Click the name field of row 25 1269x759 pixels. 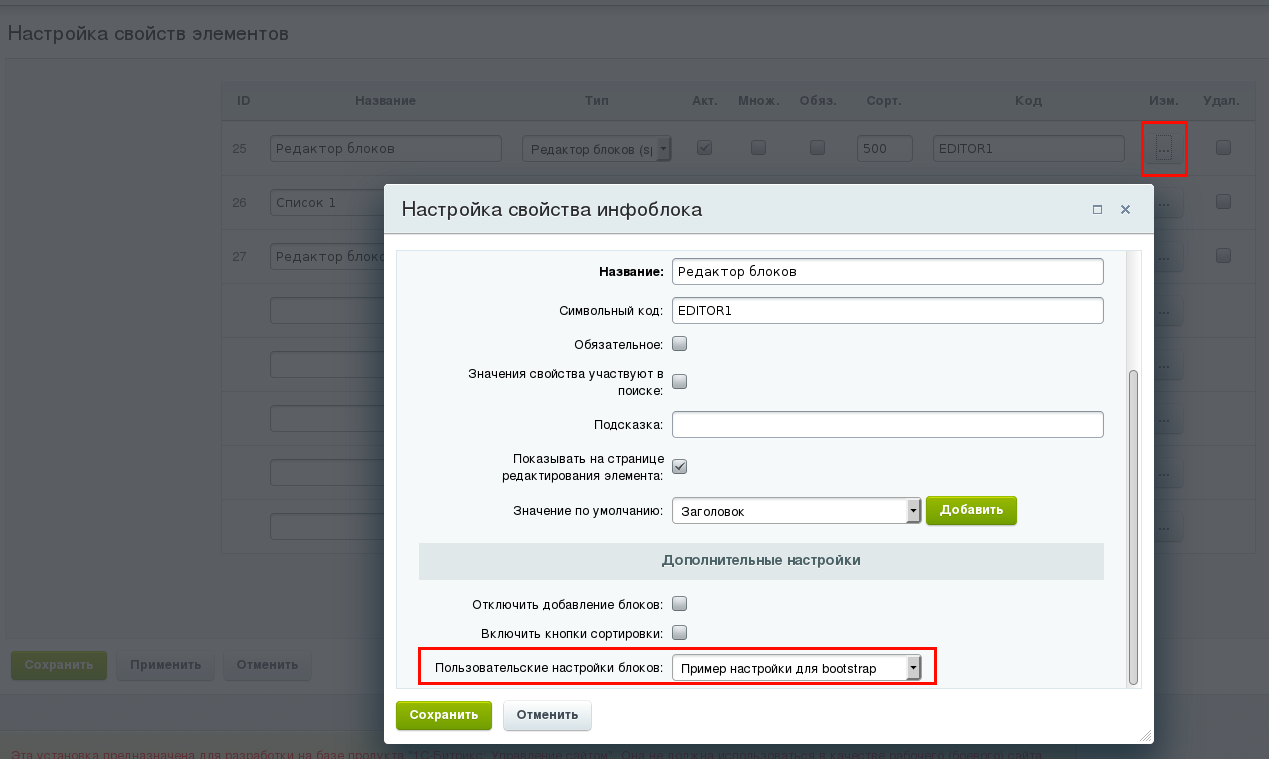tap(385, 148)
